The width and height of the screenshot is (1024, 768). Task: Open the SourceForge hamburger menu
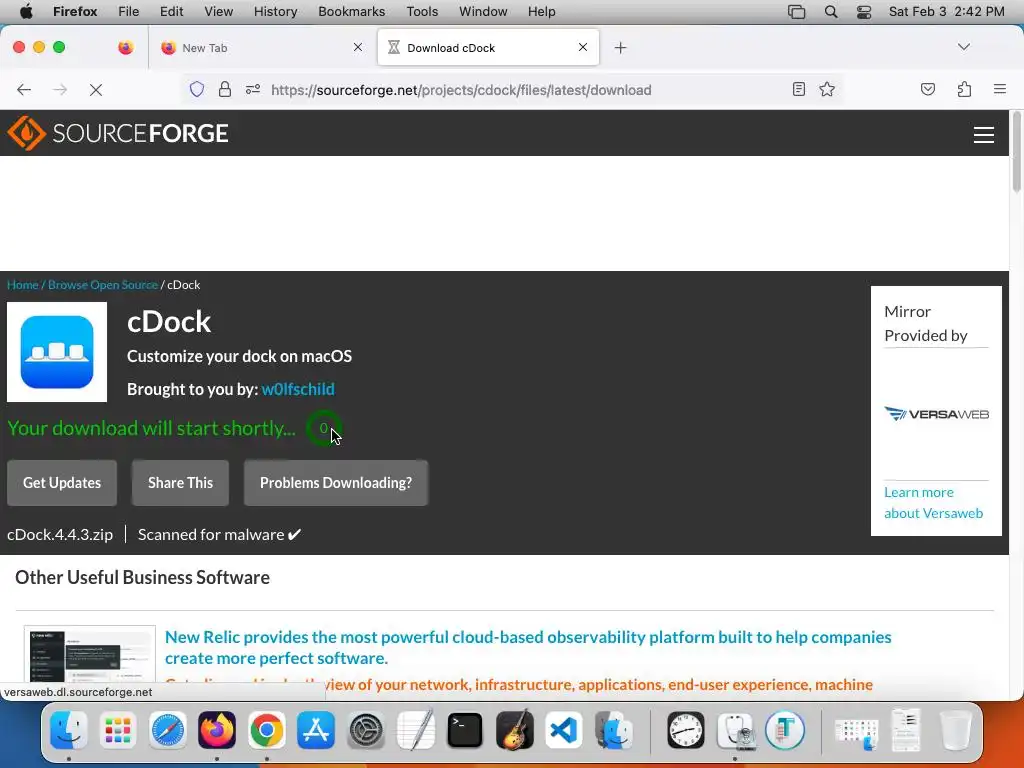click(x=984, y=135)
